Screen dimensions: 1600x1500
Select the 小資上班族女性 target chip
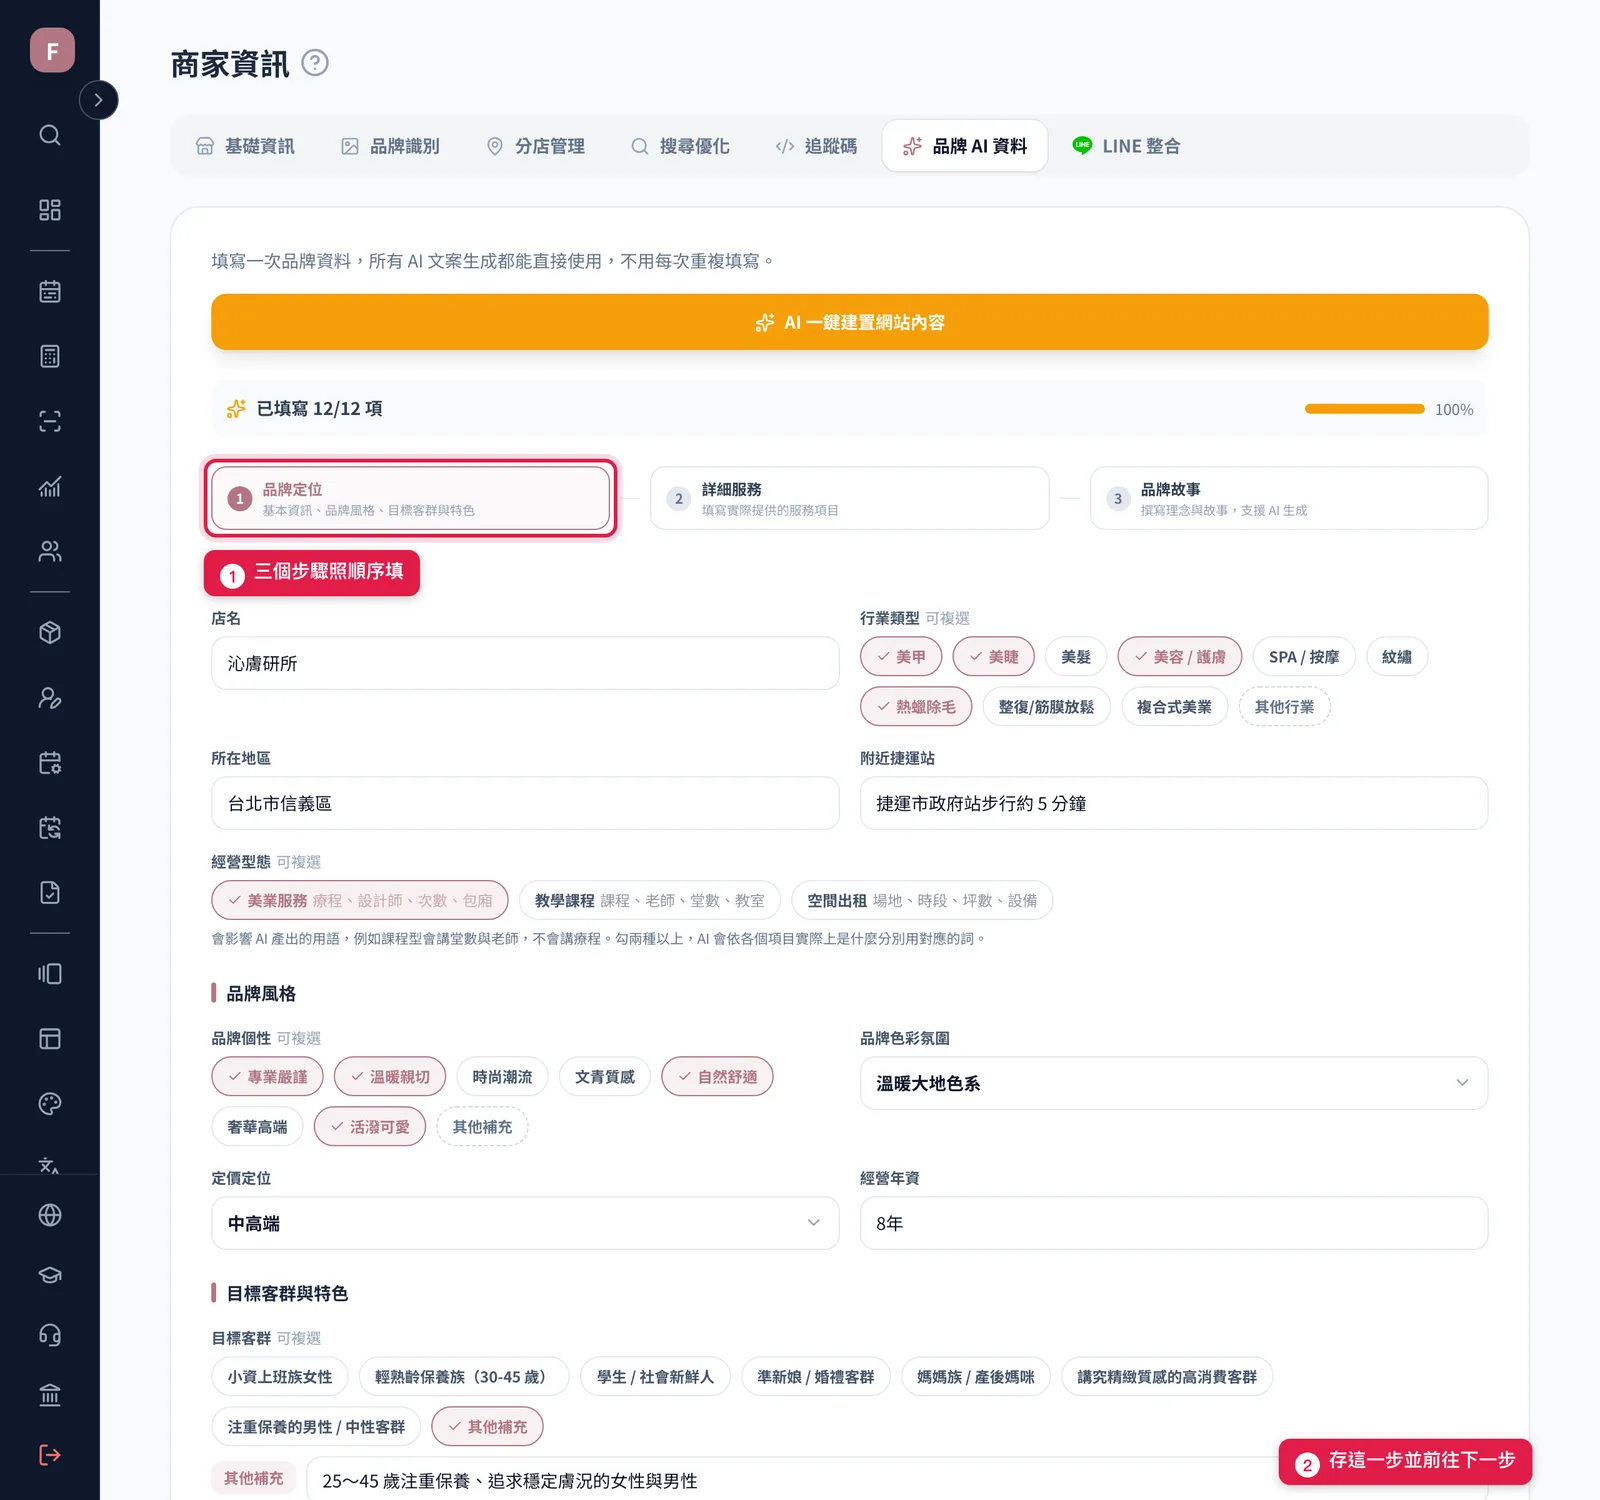280,1377
